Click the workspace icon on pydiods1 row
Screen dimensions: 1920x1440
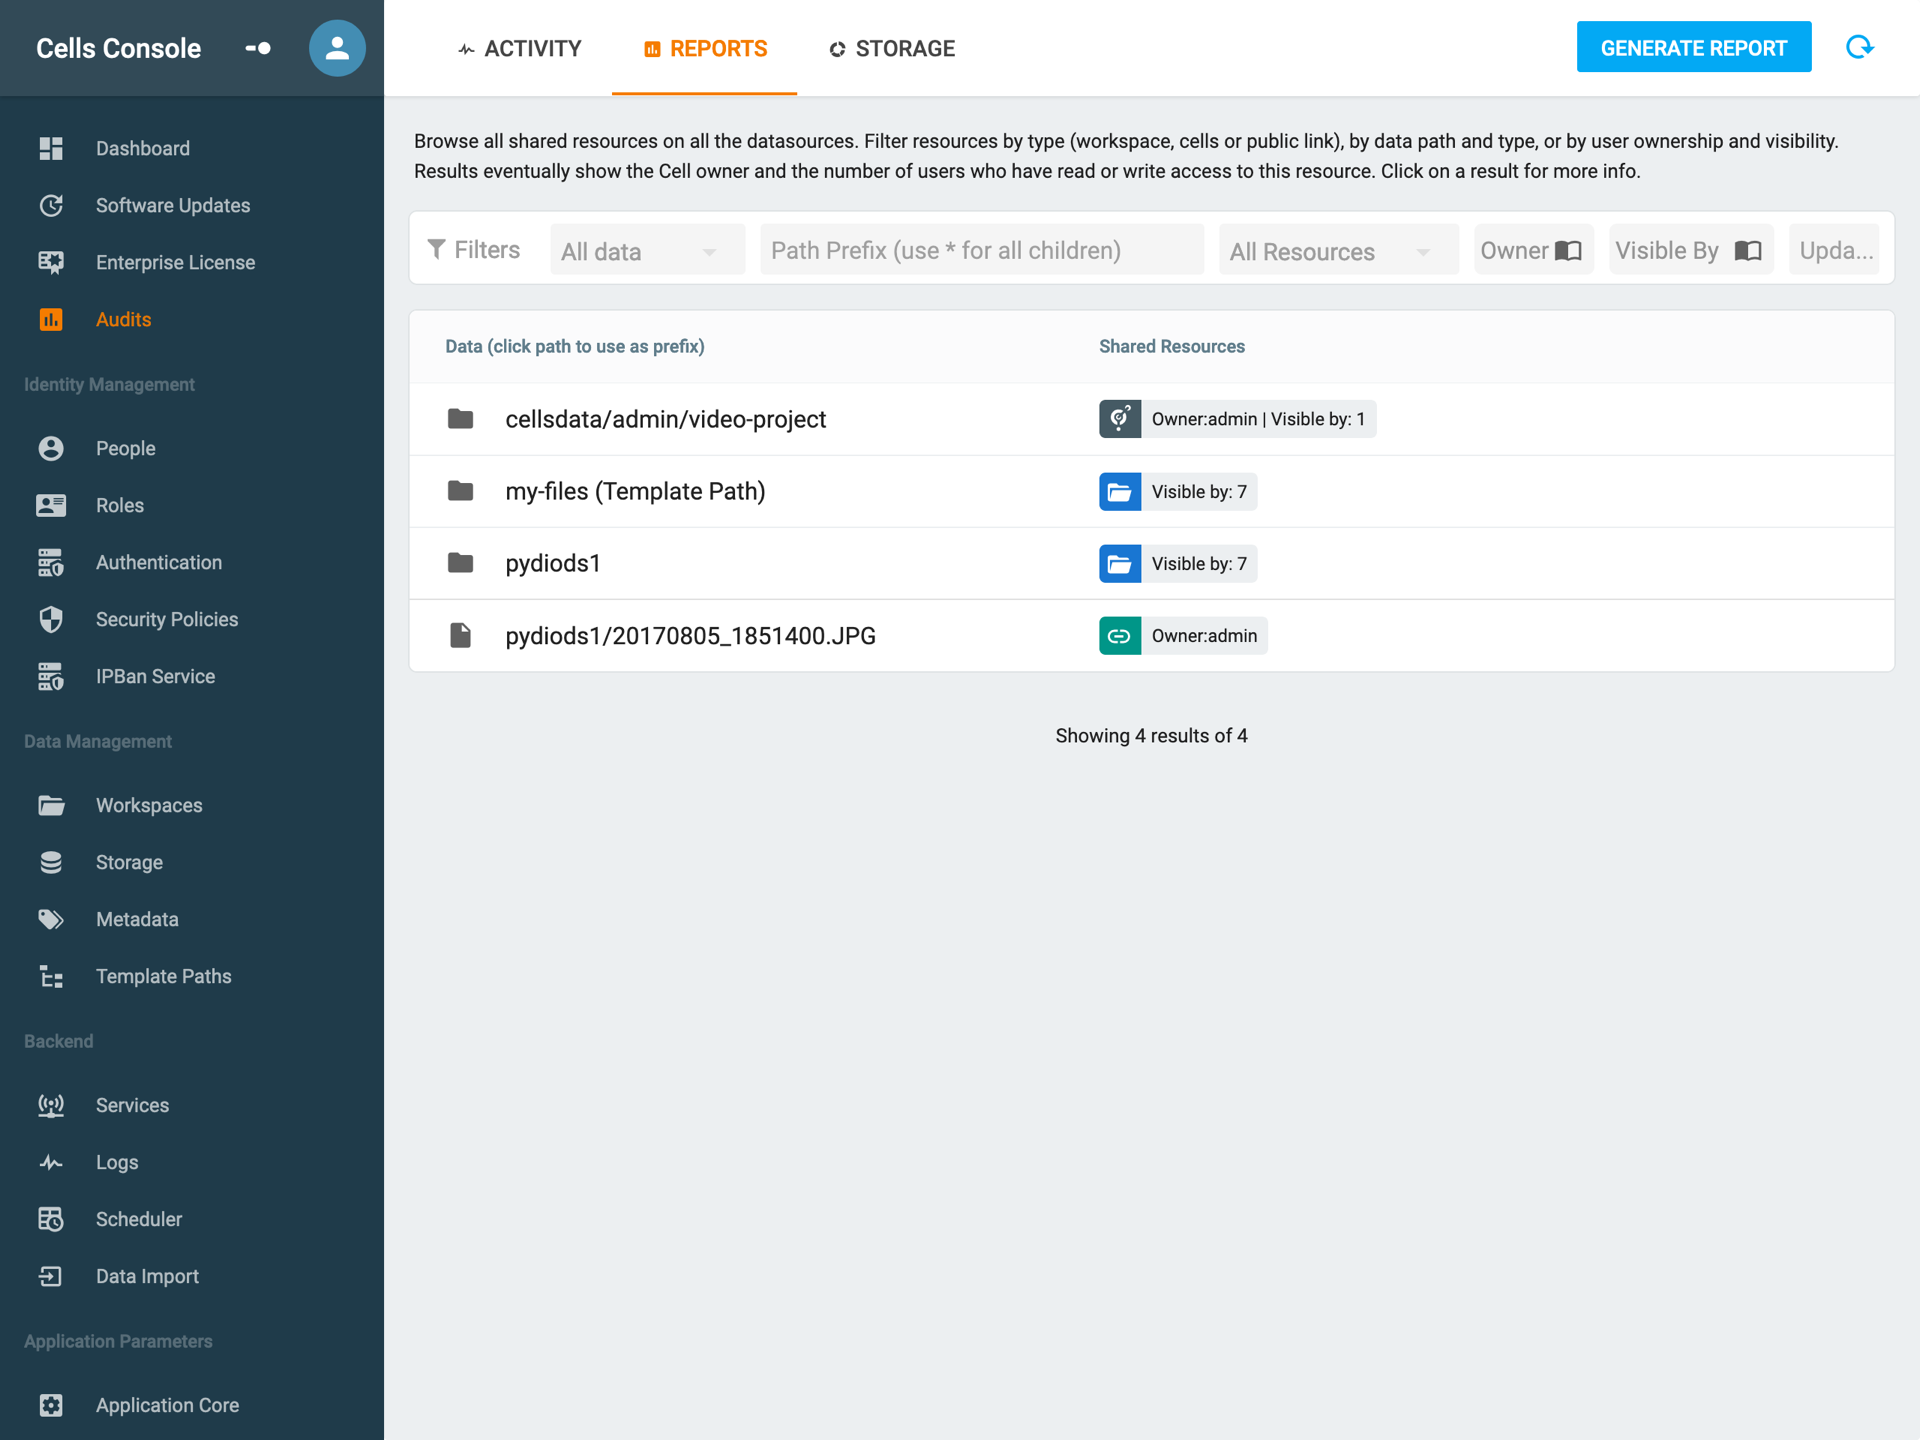[x=1120, y=563]
